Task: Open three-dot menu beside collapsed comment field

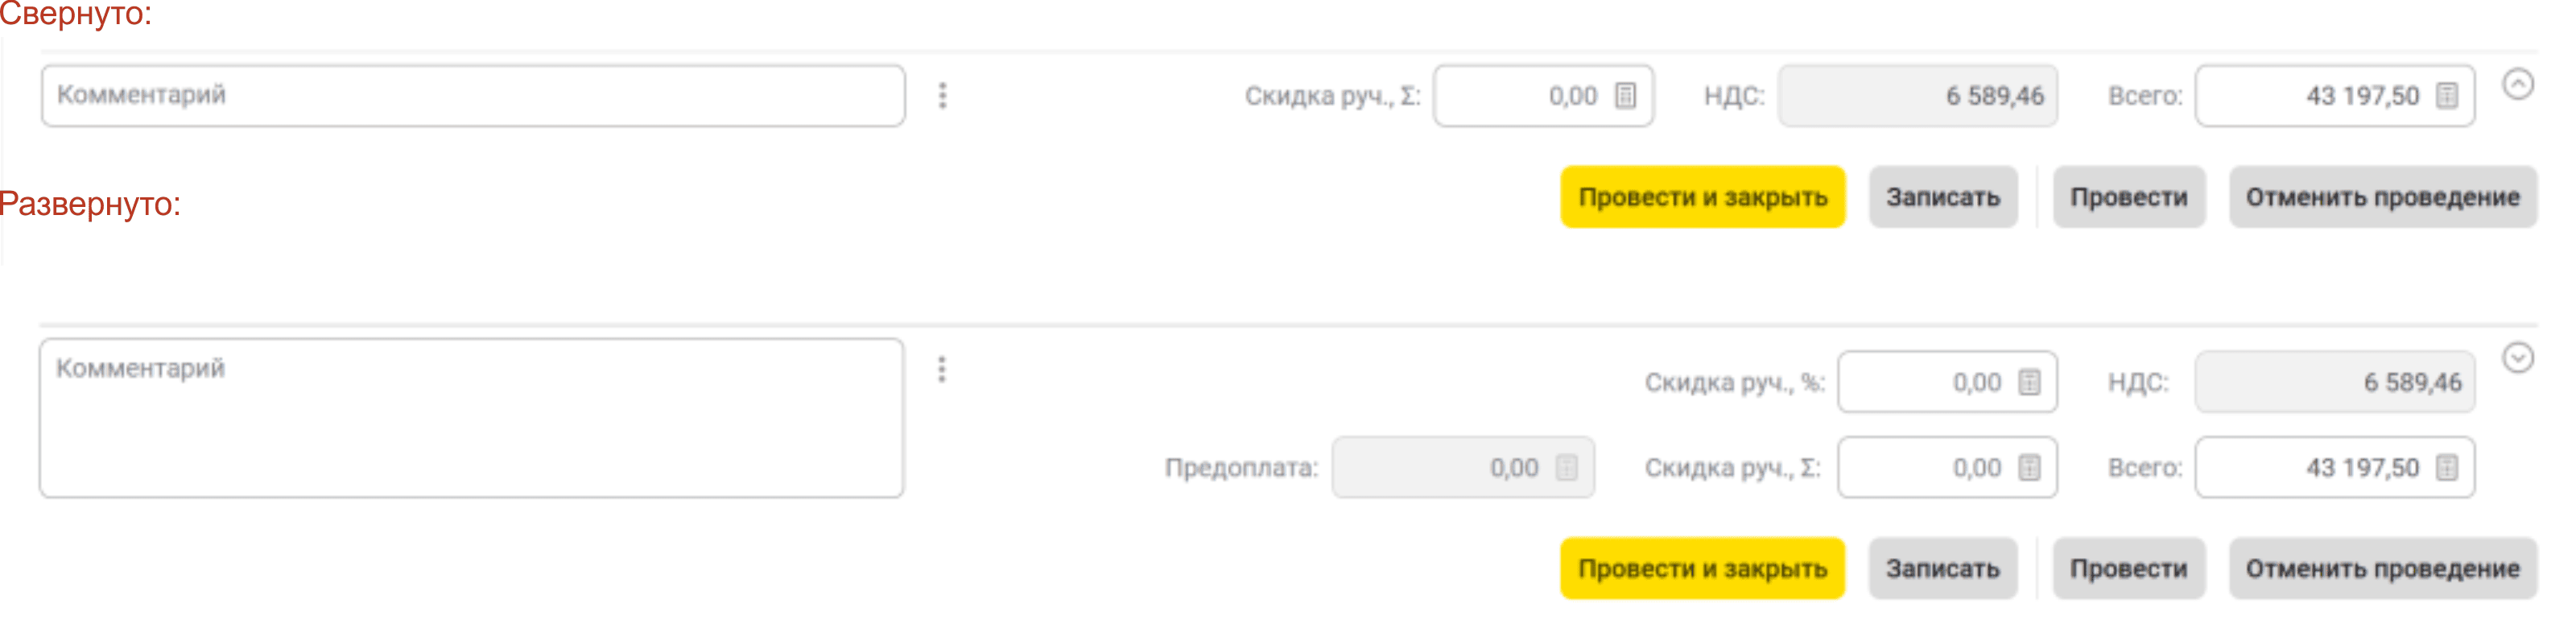Action: tap(942, 96)
